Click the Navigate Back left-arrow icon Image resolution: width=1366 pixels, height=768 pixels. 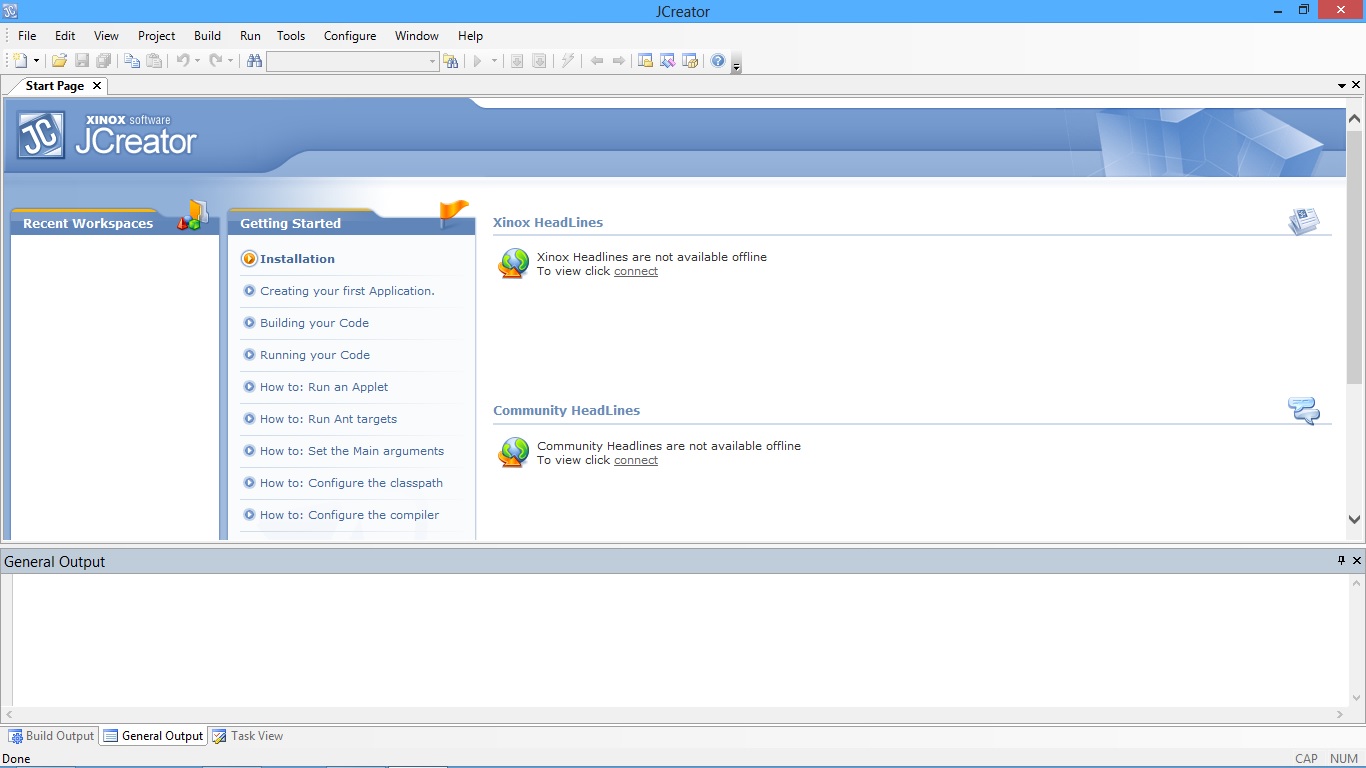597,61
